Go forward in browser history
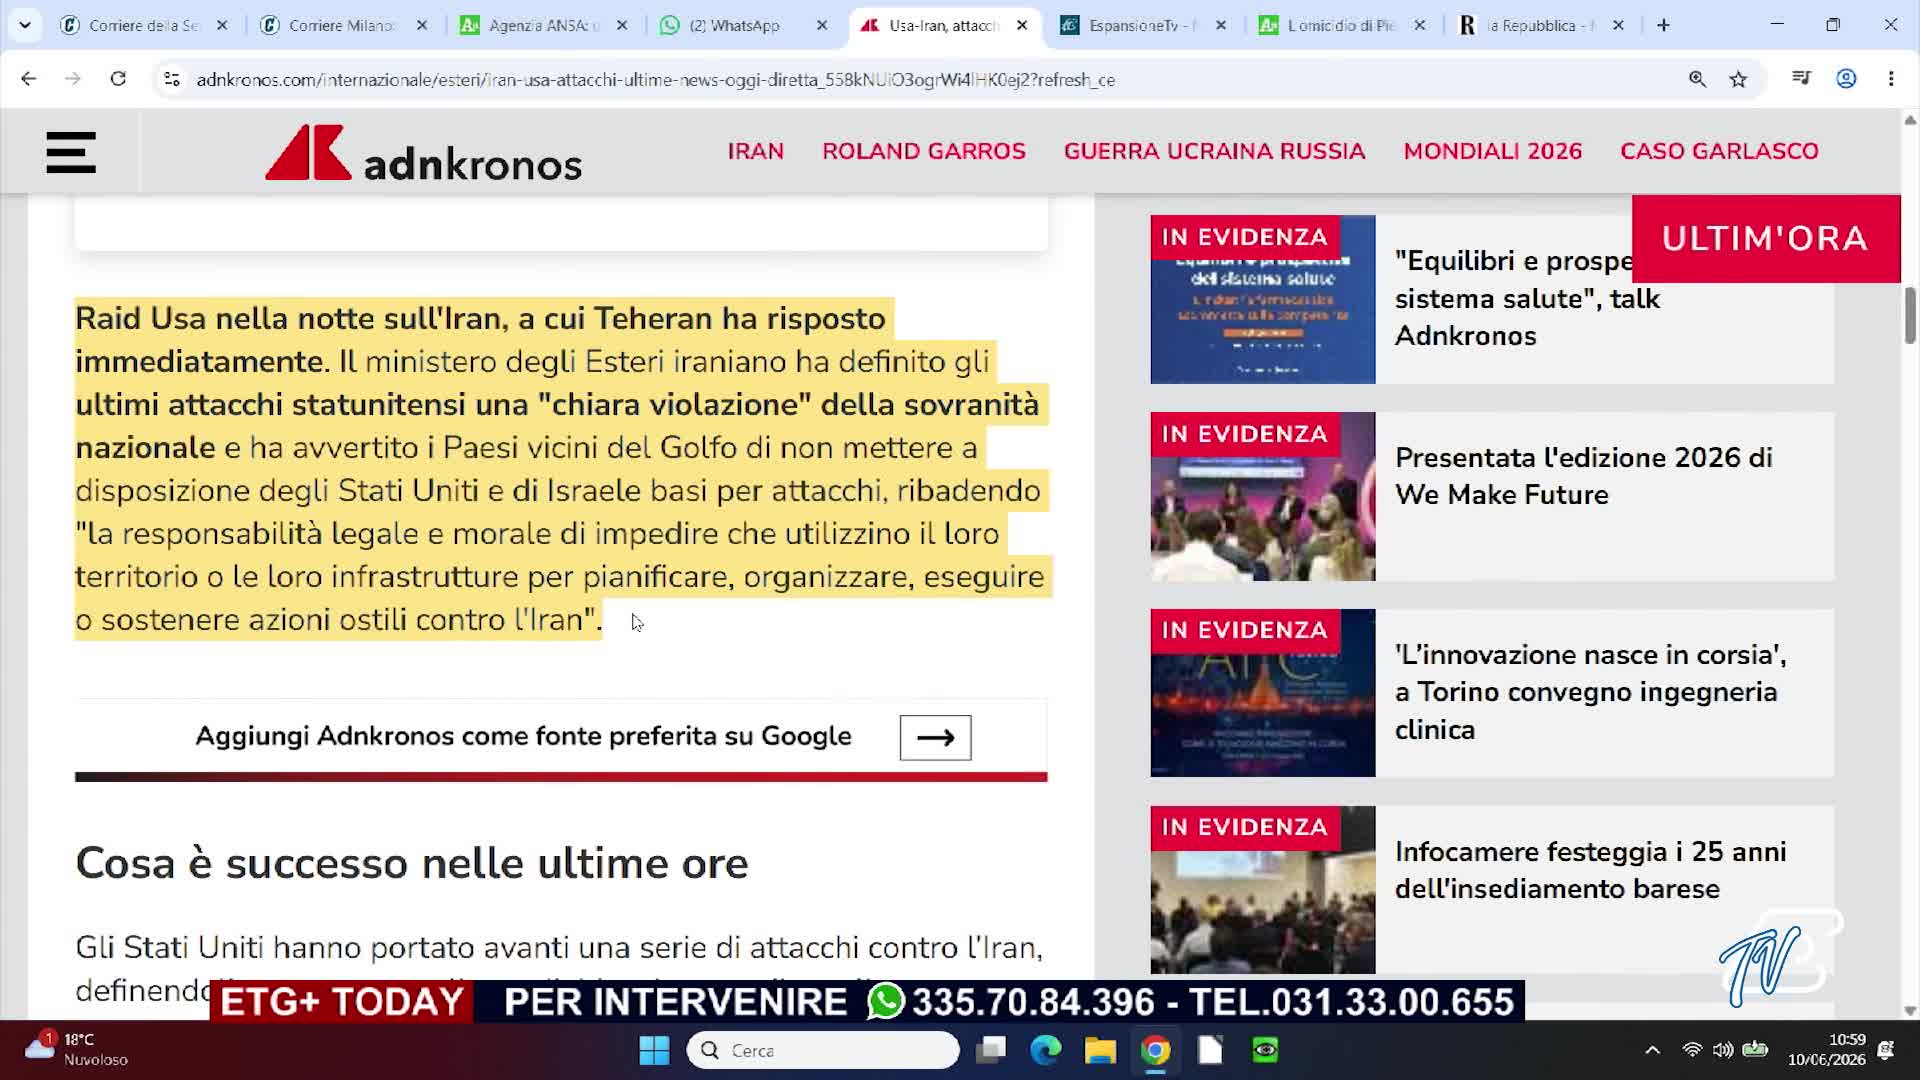The image size is (1920, 1080). (73, 79)
